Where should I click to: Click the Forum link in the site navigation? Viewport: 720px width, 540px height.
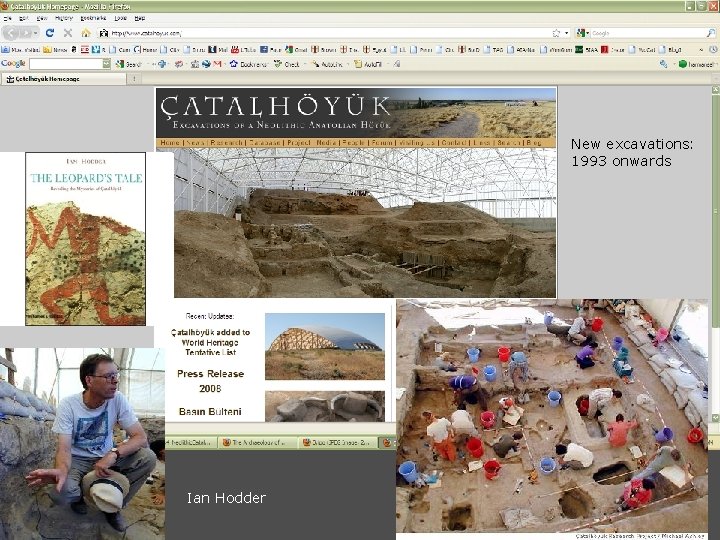pos(382,143)
